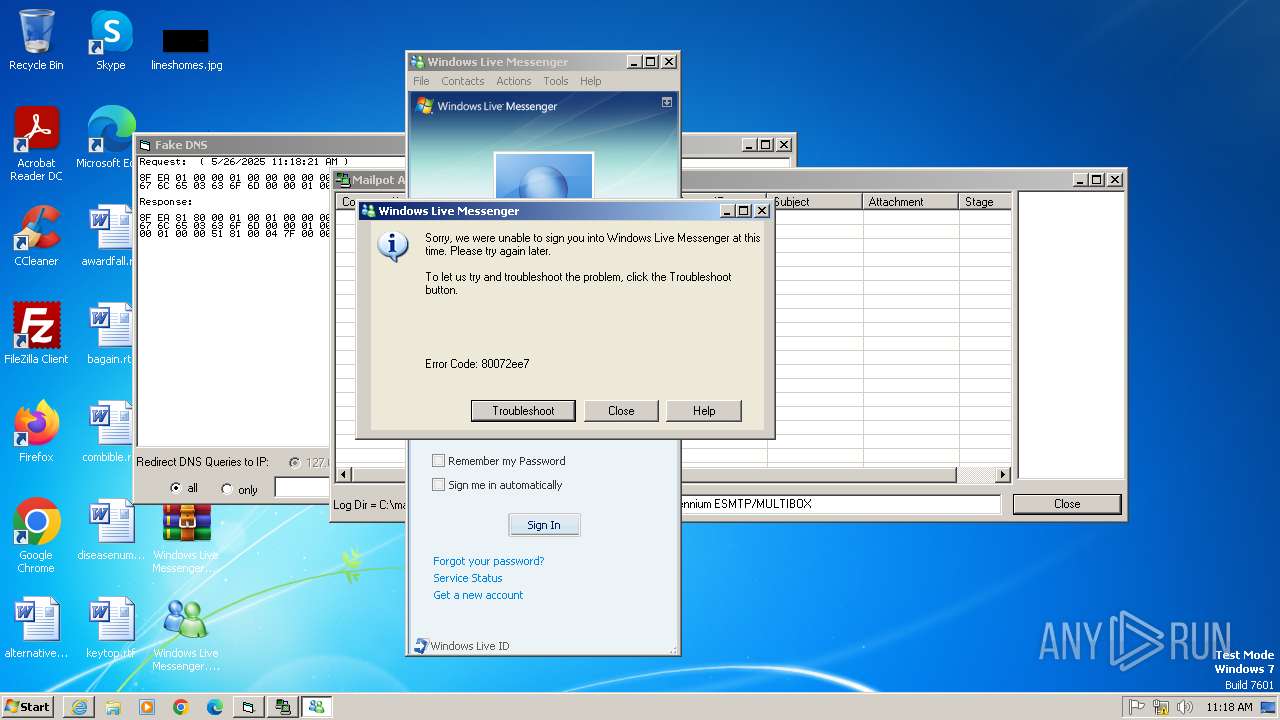Click the Close button in Mailpot window
Image resolution: width=1280 pixels, height=720 pixels.
tap(1067, 504)
